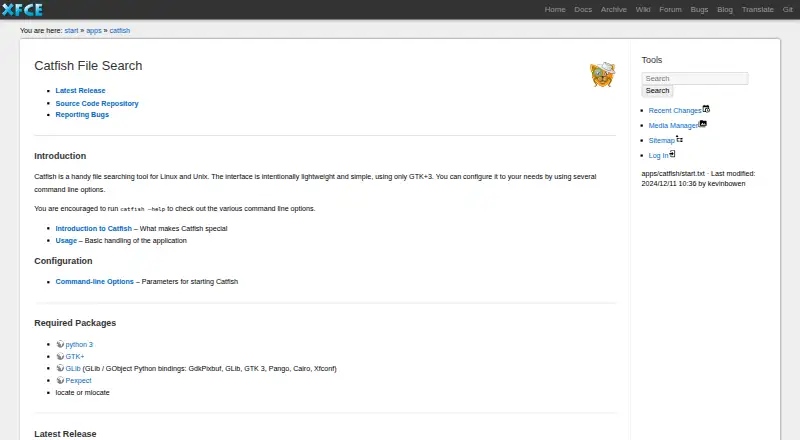Screen dimensions: 800x440
Task: Click the 'Catfish File Search' page title
Action: pyautogui.click(x=88, y=66)
